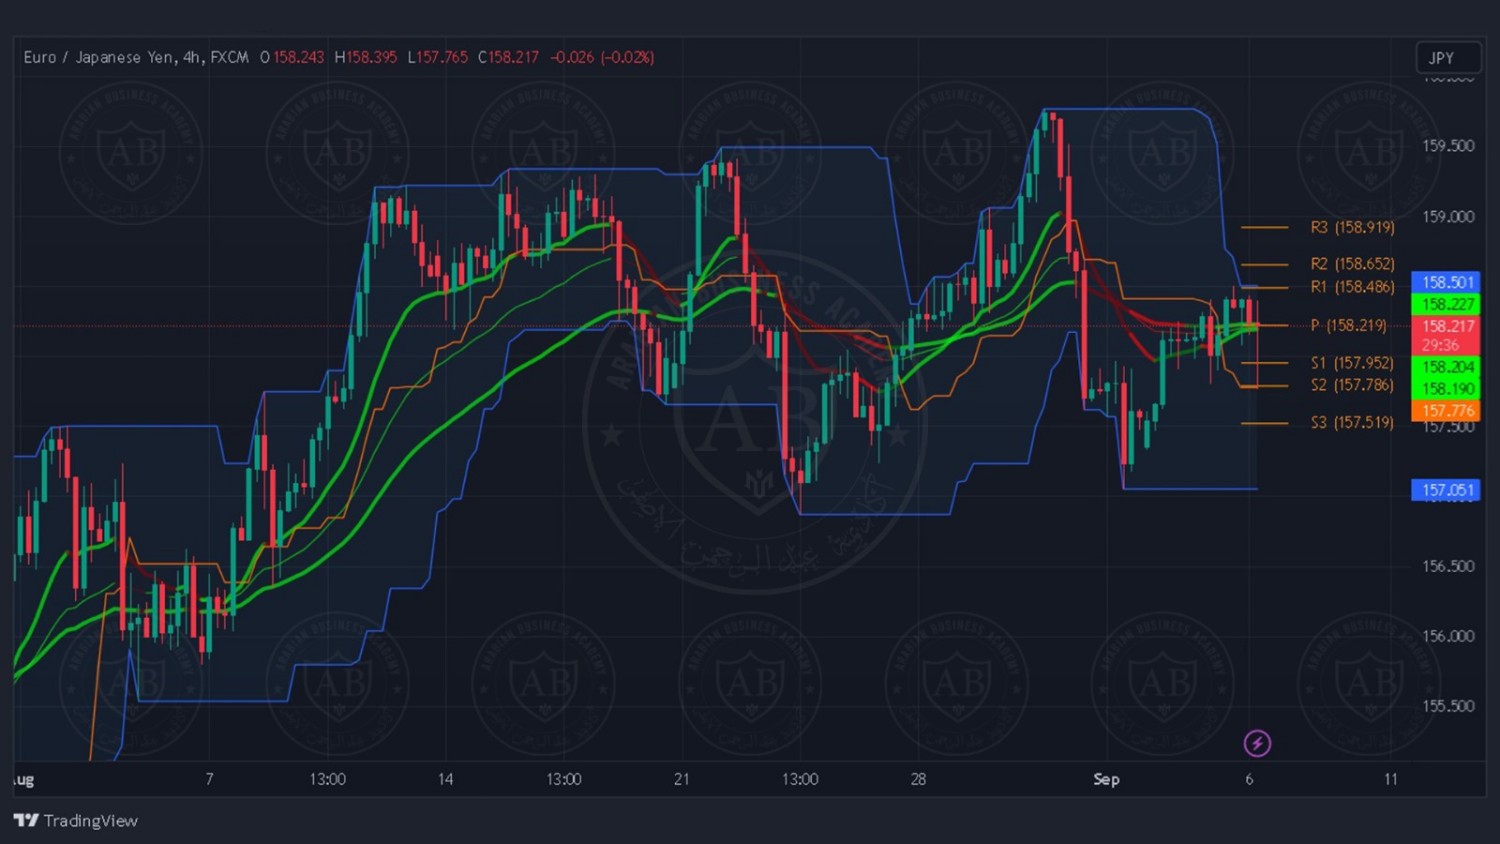
Task: Click the S1 (157.952) support label
Action: [1352, 363]
